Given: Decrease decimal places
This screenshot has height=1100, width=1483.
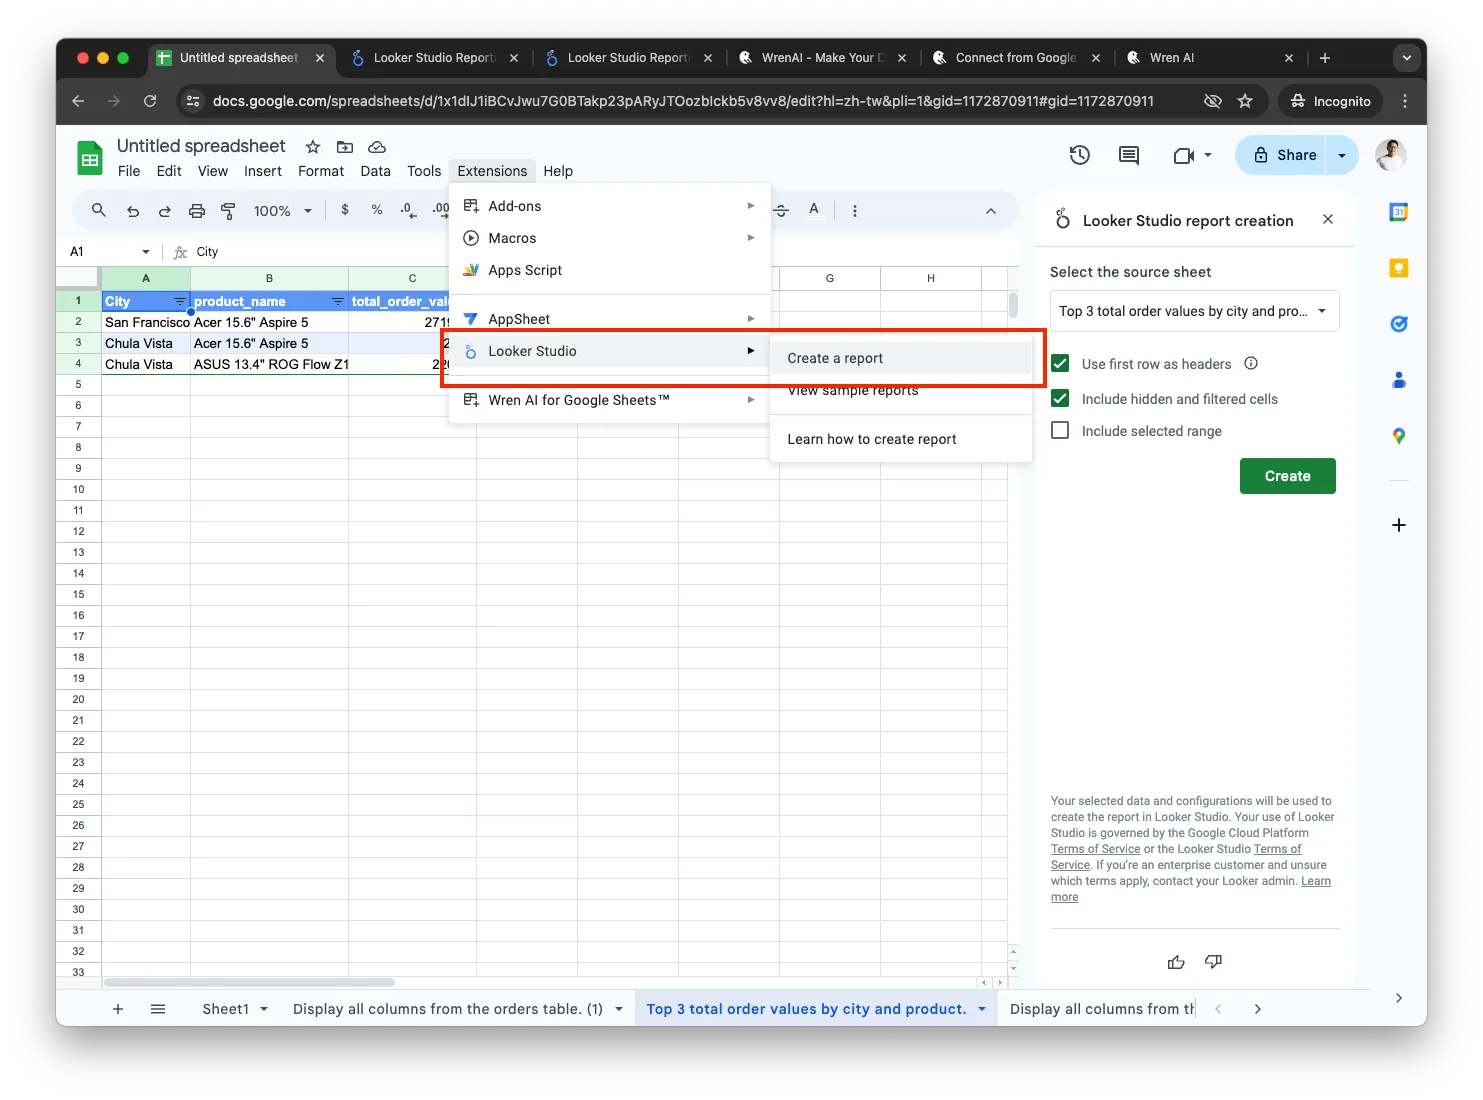Looking at the screenshot, I should coord(407,210).
